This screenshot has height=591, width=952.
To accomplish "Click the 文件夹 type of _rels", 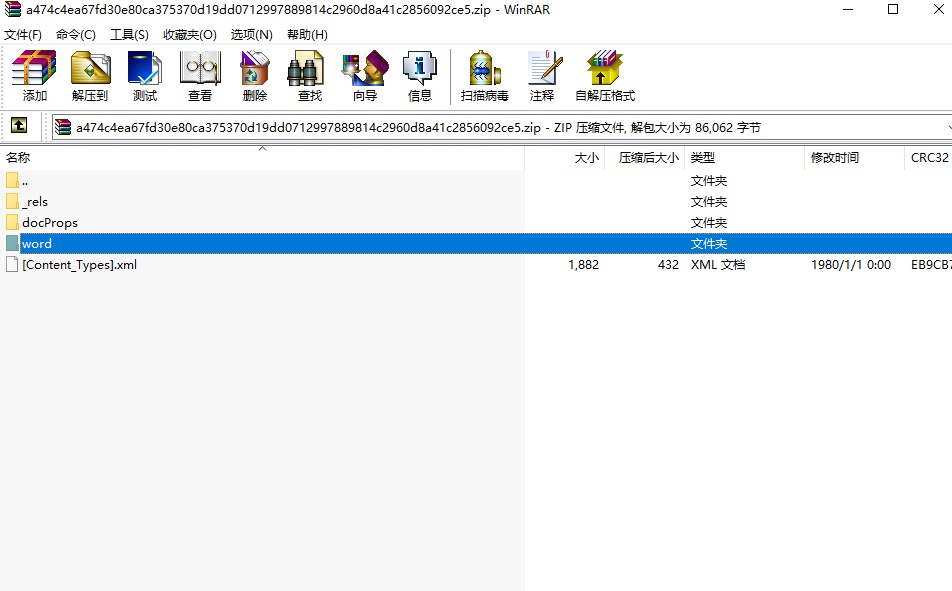I will (709, 202).
